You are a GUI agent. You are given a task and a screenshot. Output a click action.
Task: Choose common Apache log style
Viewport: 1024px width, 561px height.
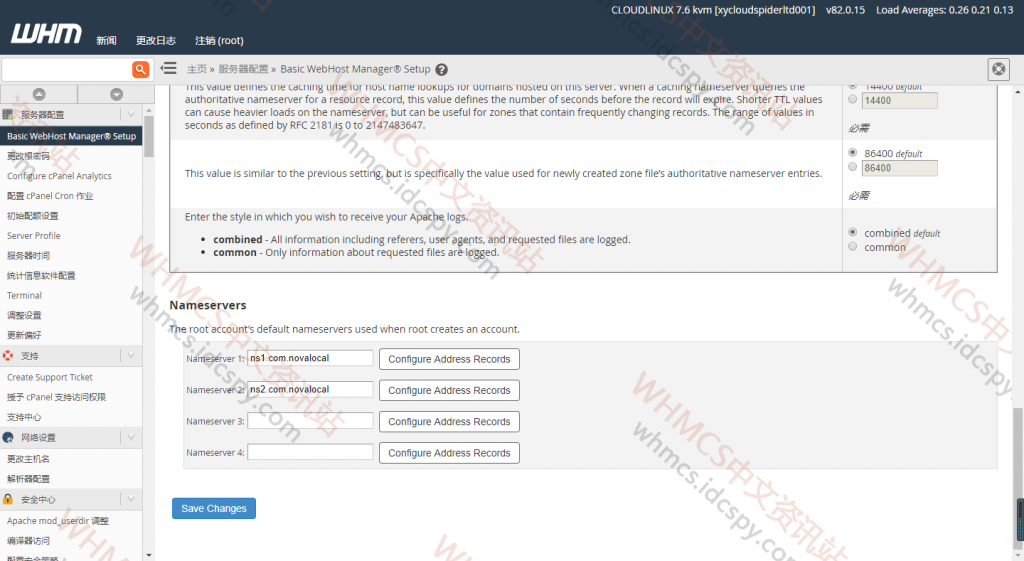(852, 246)
